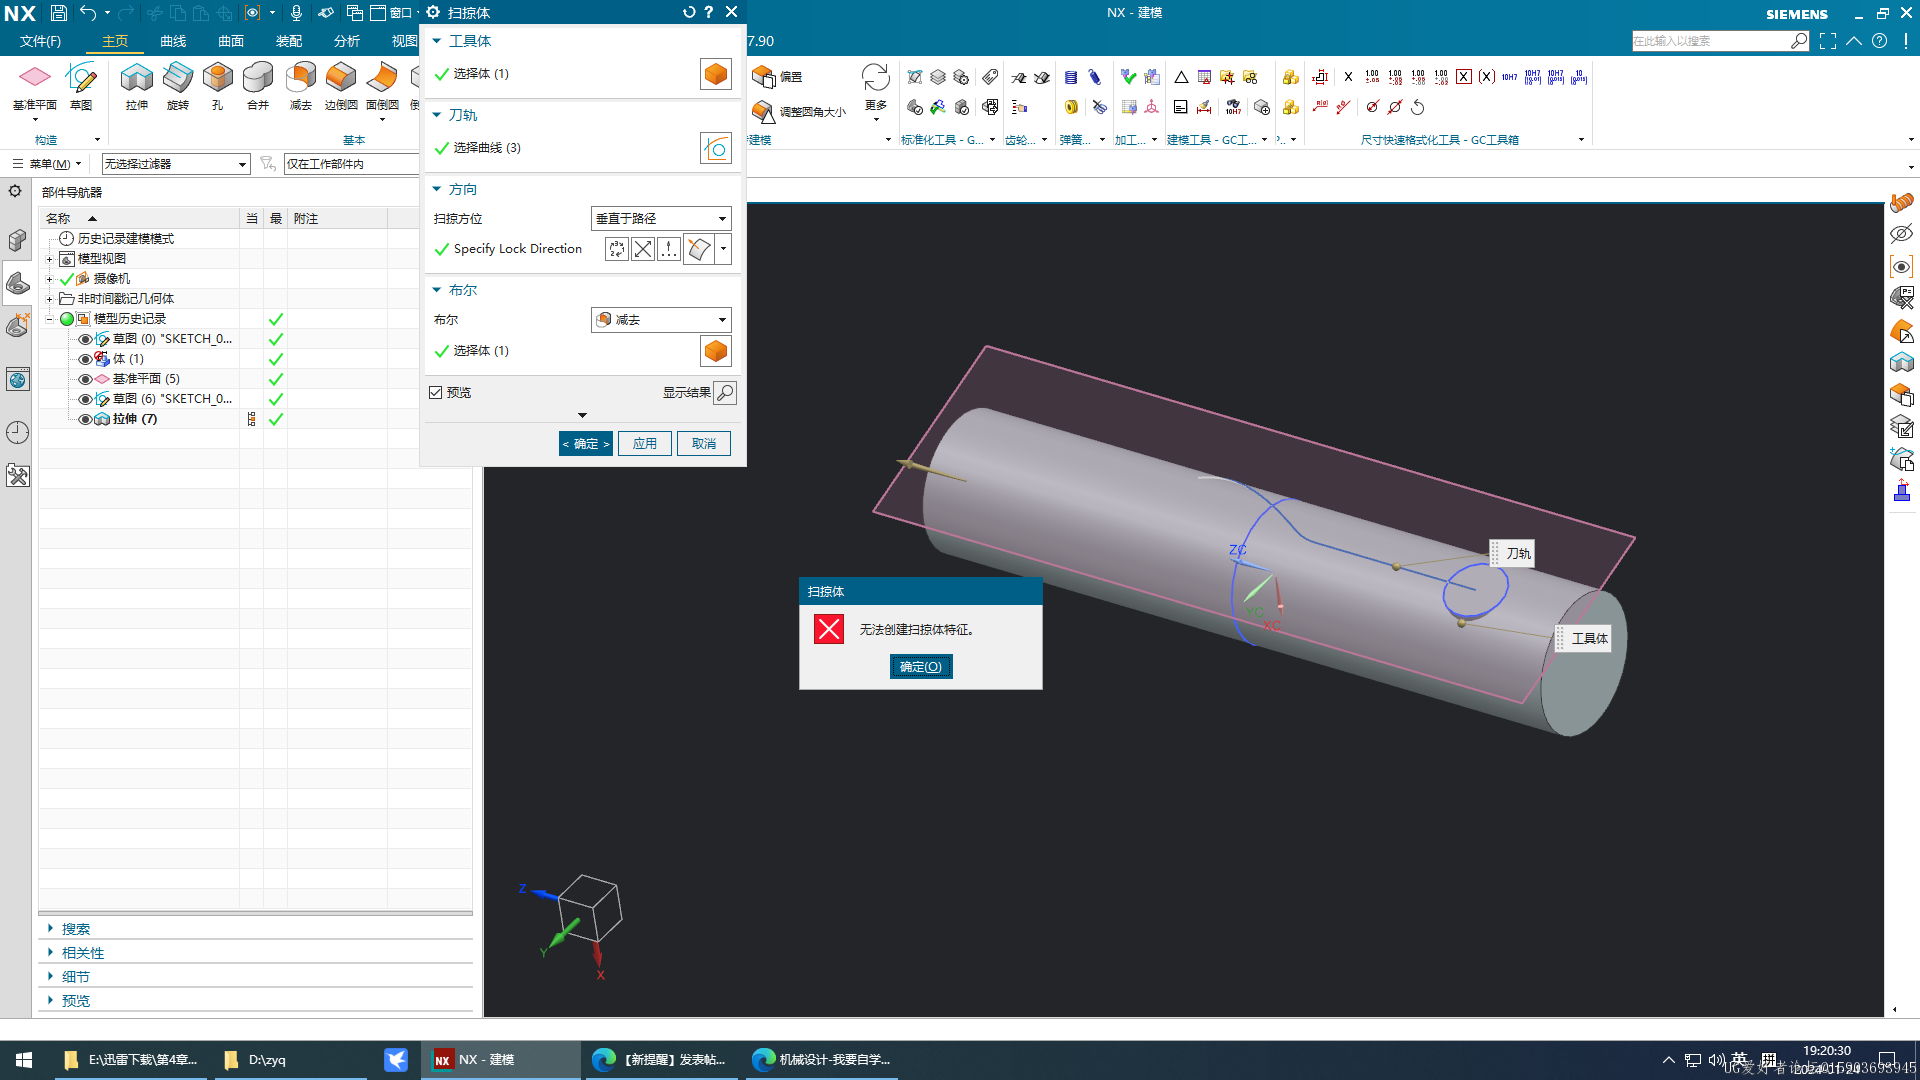
Task: Toggle visibility eye of 草图 (0)
Action: 85,339
